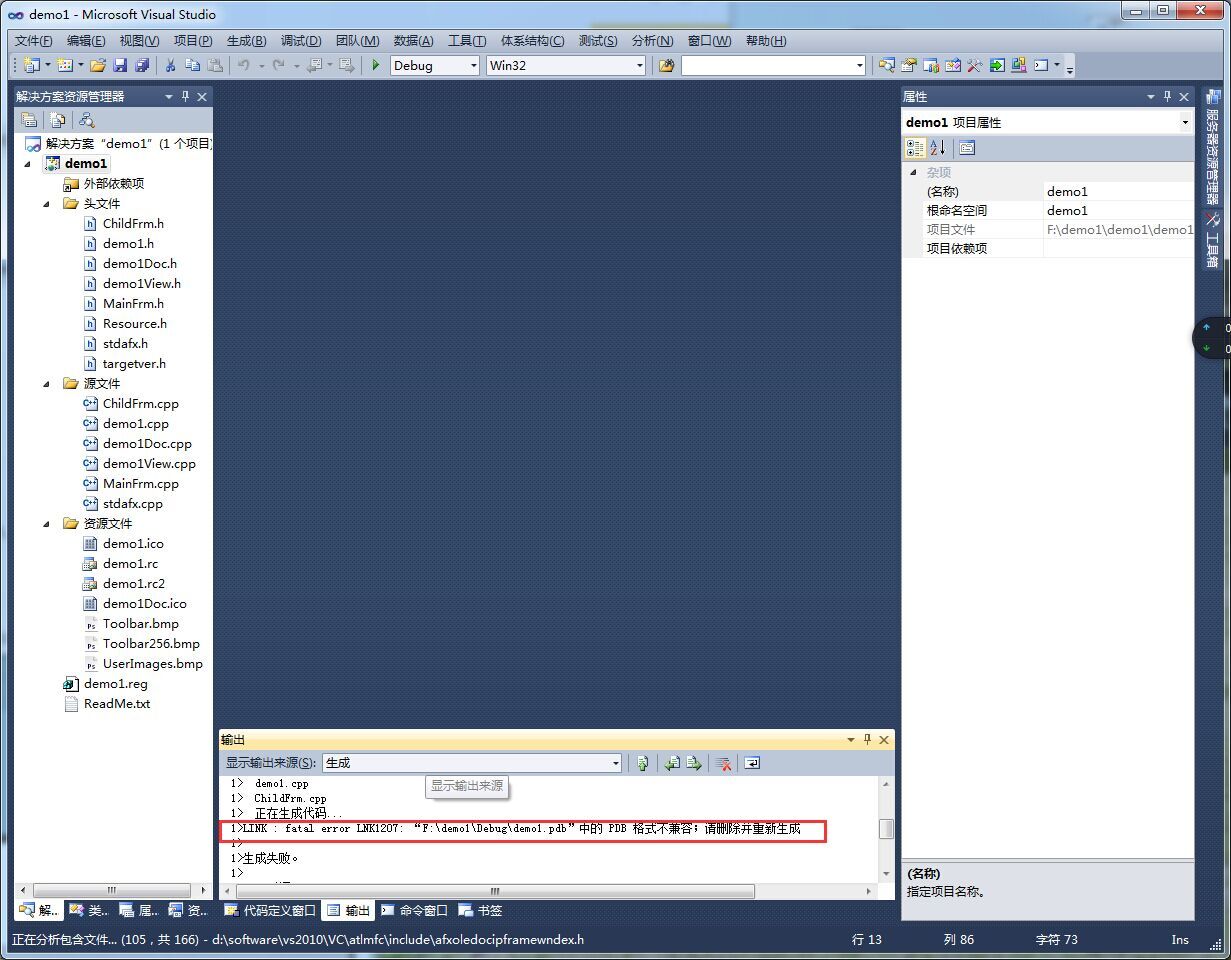1231x960 pixels.
Task: Select the 外部依赖项 node
Action: 114,184
